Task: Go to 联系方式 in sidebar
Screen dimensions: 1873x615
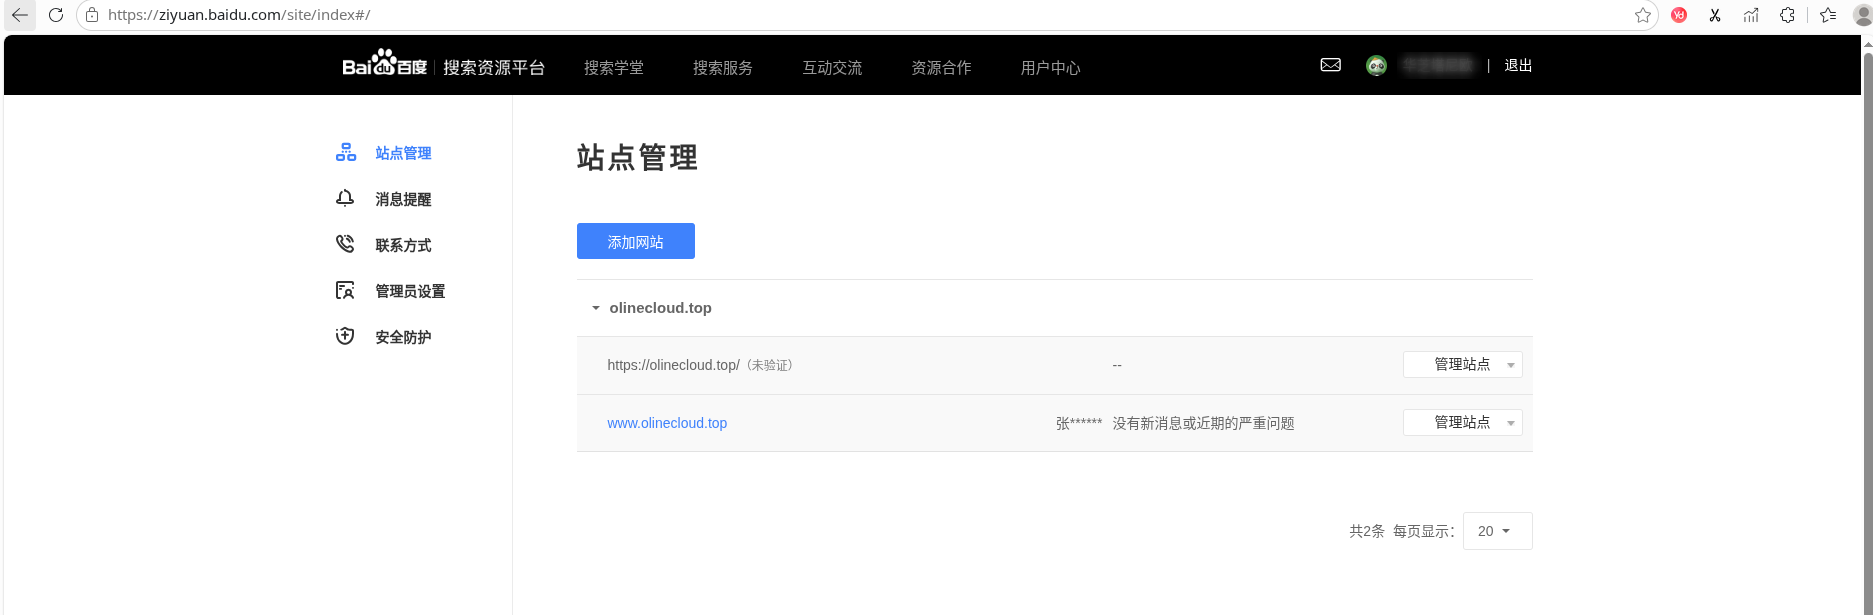Action: (x=403, y=245)
